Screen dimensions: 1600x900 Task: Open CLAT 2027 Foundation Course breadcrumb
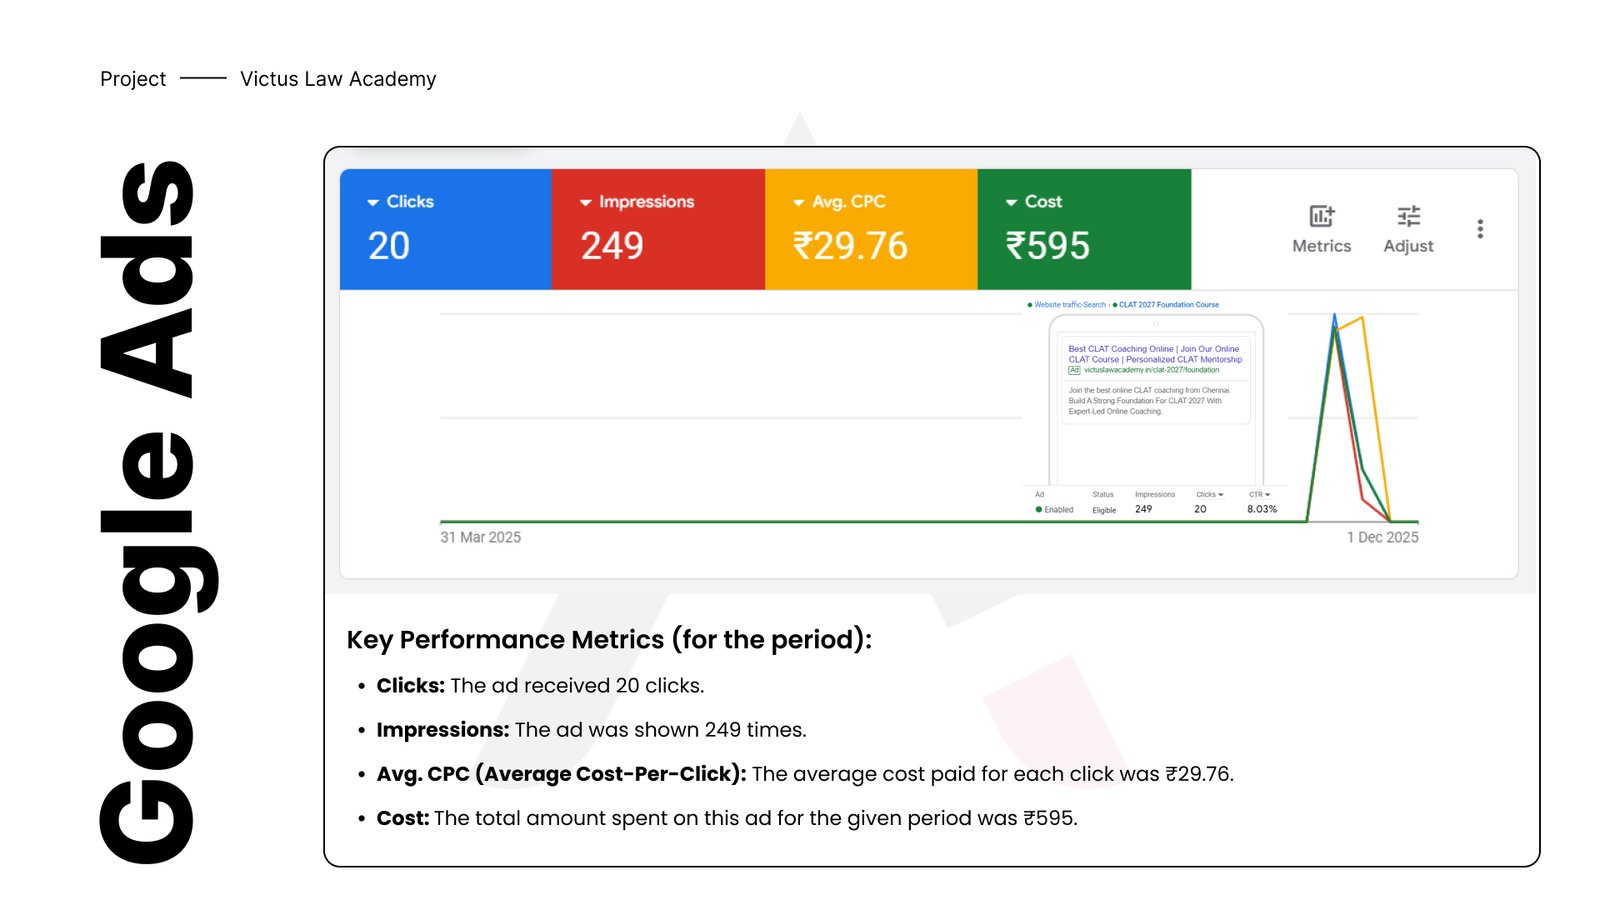(x=1168, y=305)
